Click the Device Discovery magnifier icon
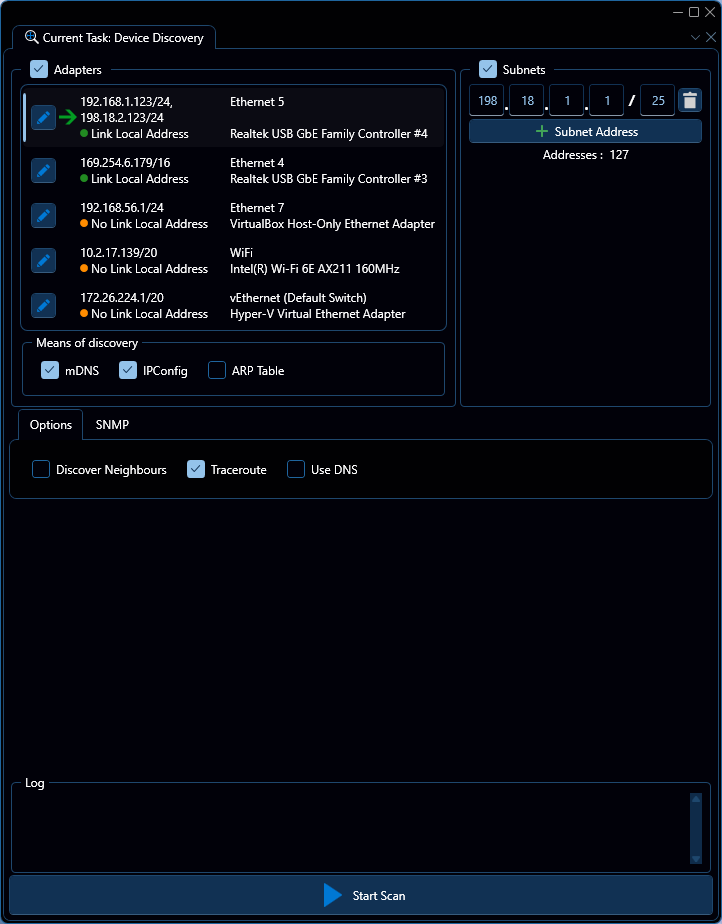722x924 pixels. tap(30, 38)
